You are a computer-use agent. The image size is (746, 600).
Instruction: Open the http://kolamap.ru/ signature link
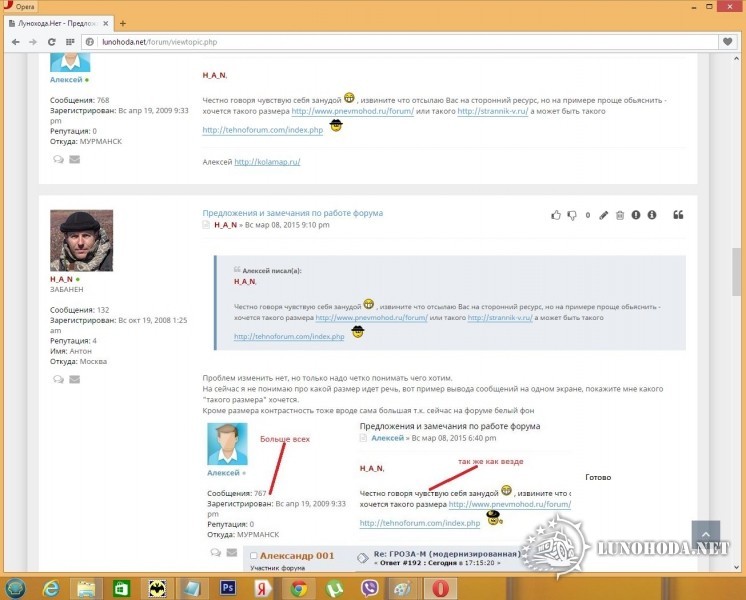click(267, 161)
